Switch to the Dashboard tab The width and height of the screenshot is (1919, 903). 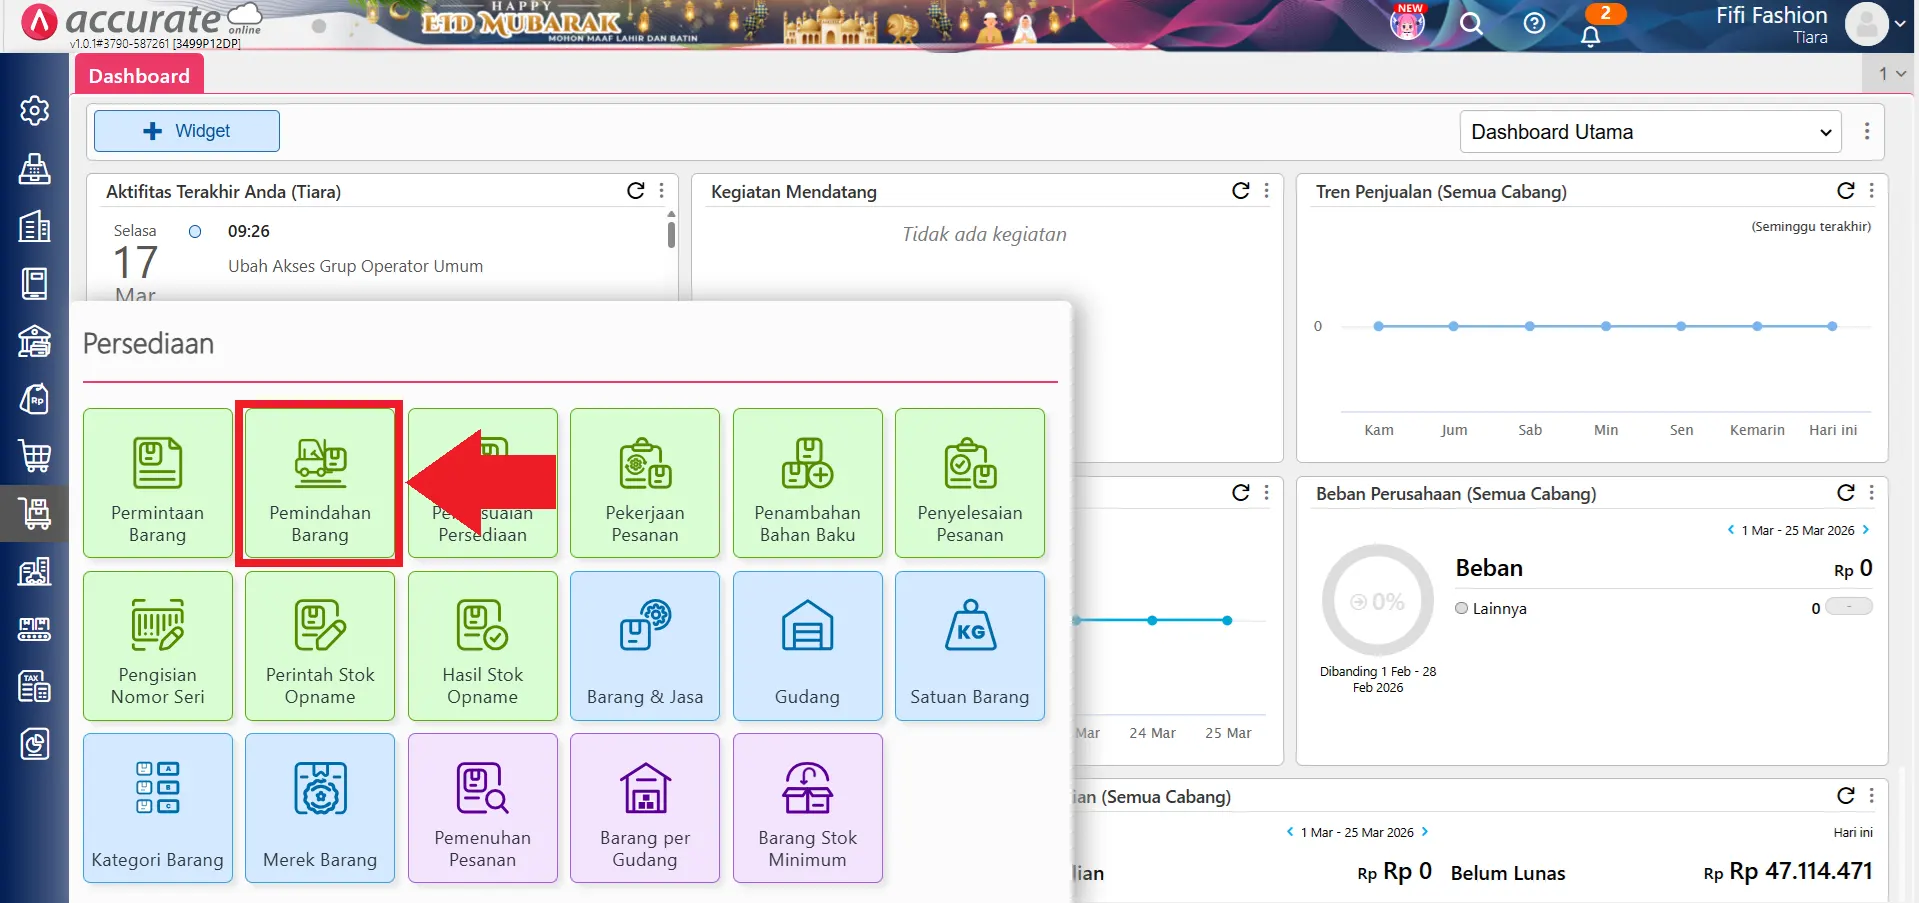[139, 76]
